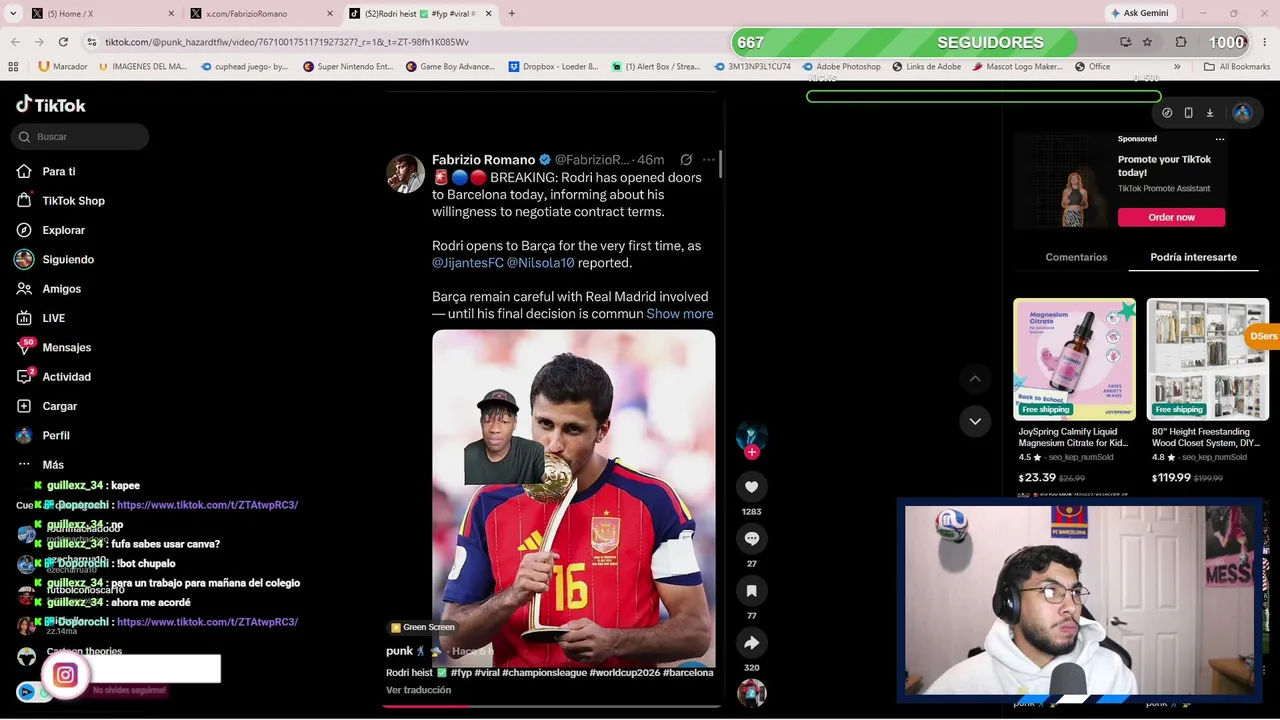The image size is (1280, 720).
Task: Switch to the Home / X browser tab
Action: pyautogui.click(x=101, y=14)
